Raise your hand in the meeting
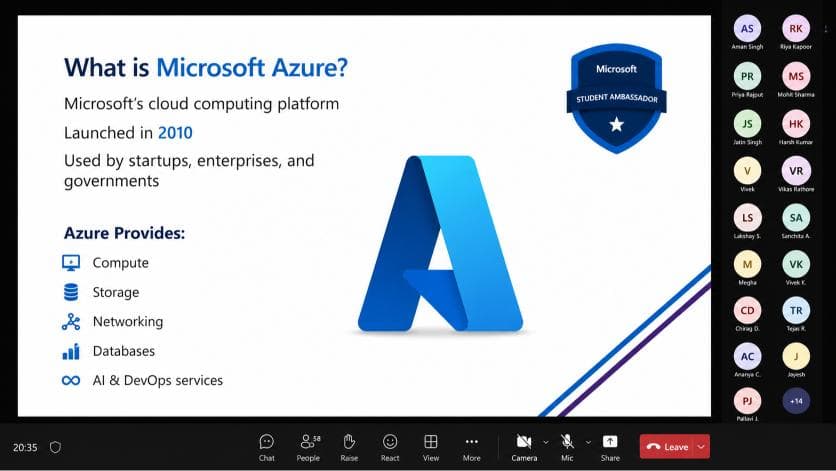 (349, 447)
